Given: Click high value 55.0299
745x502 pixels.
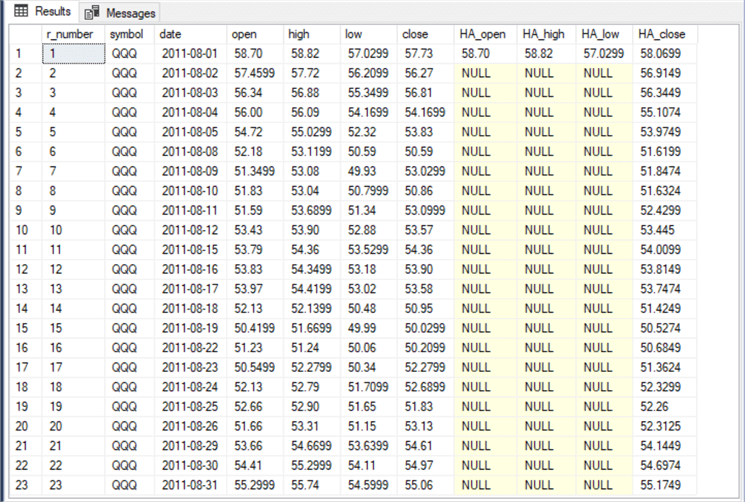Looking at the screenshot, I should tap(312, 132).
